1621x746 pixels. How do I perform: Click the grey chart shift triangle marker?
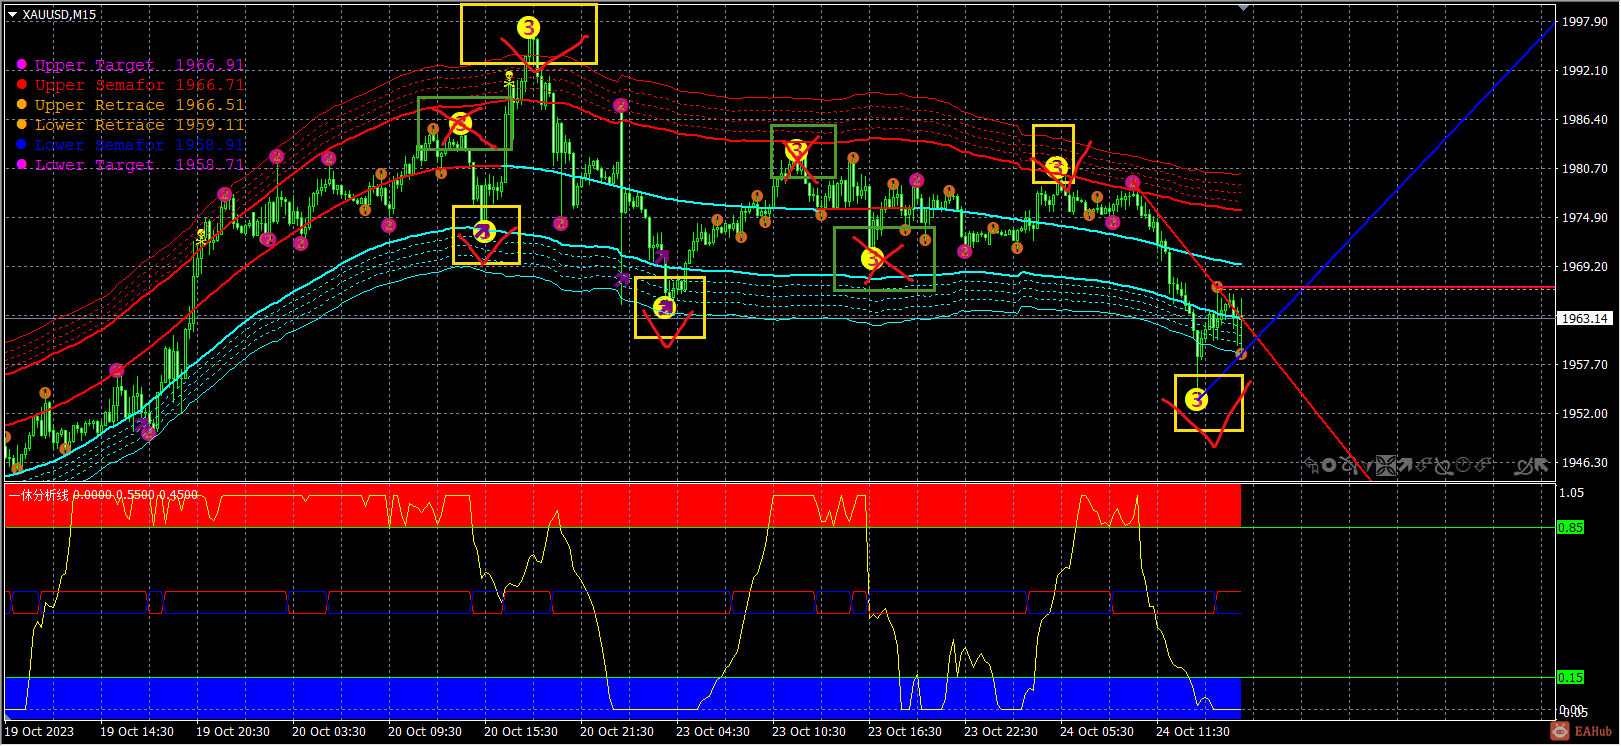(1243, 8)
